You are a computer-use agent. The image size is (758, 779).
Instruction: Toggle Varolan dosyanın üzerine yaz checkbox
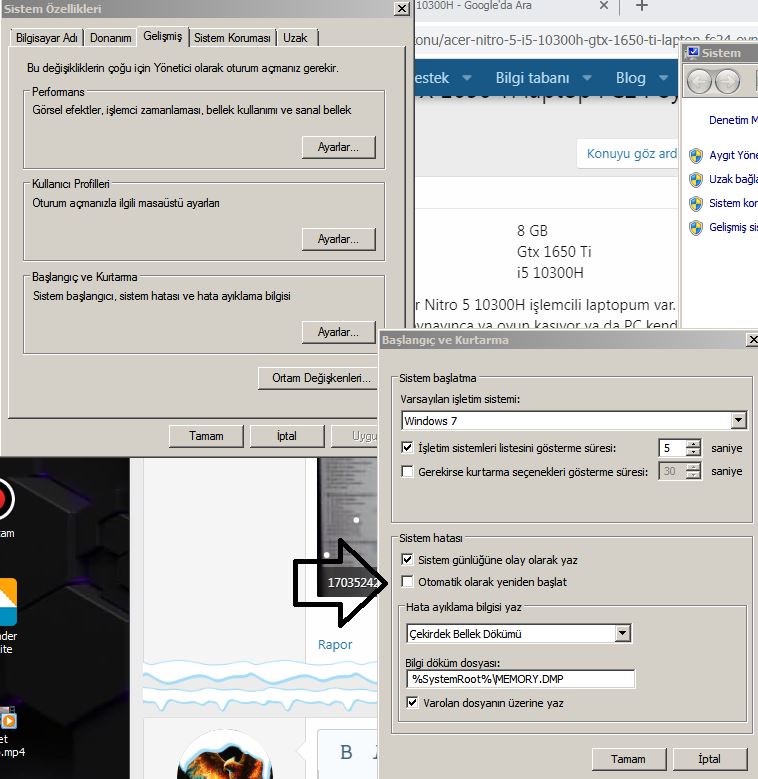412,702
